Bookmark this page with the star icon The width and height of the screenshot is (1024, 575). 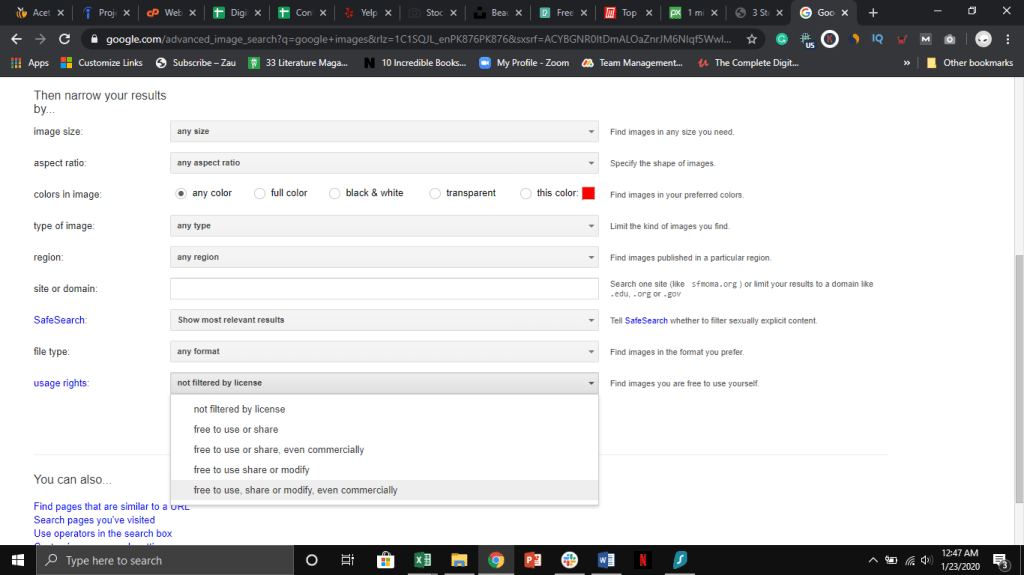751,39
